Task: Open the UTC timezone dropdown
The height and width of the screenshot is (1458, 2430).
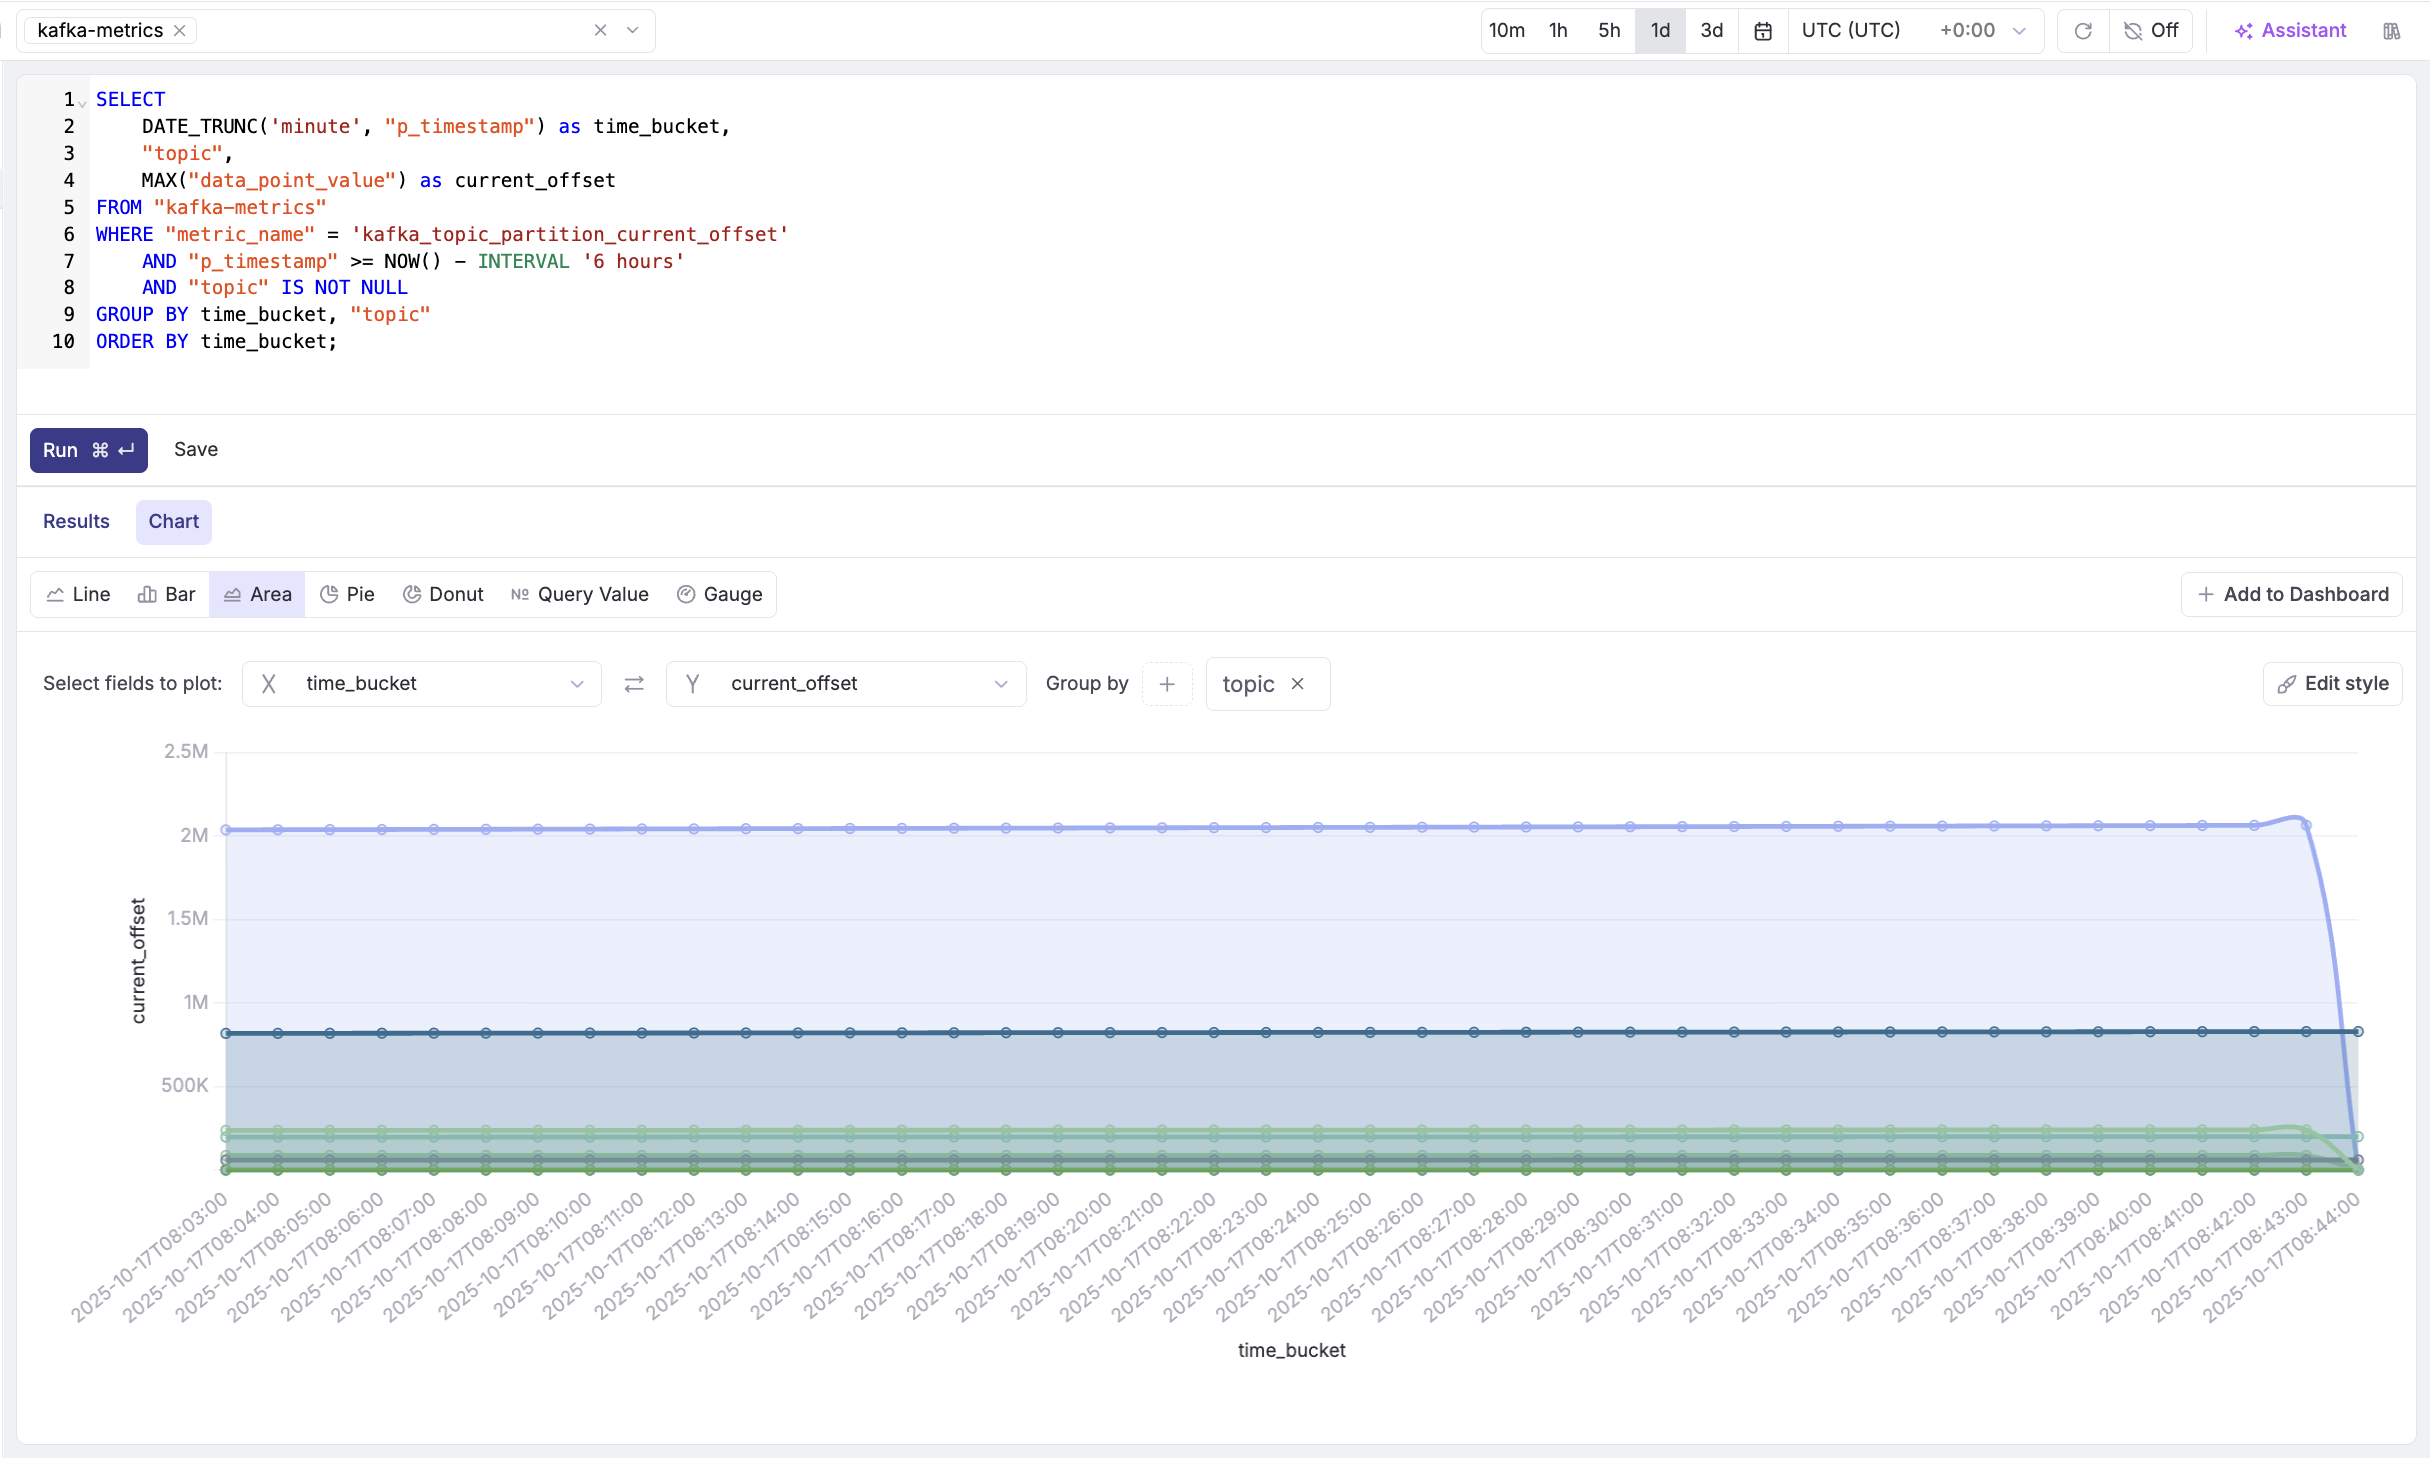Action: pyautogui.click(x=1913, y=31)
